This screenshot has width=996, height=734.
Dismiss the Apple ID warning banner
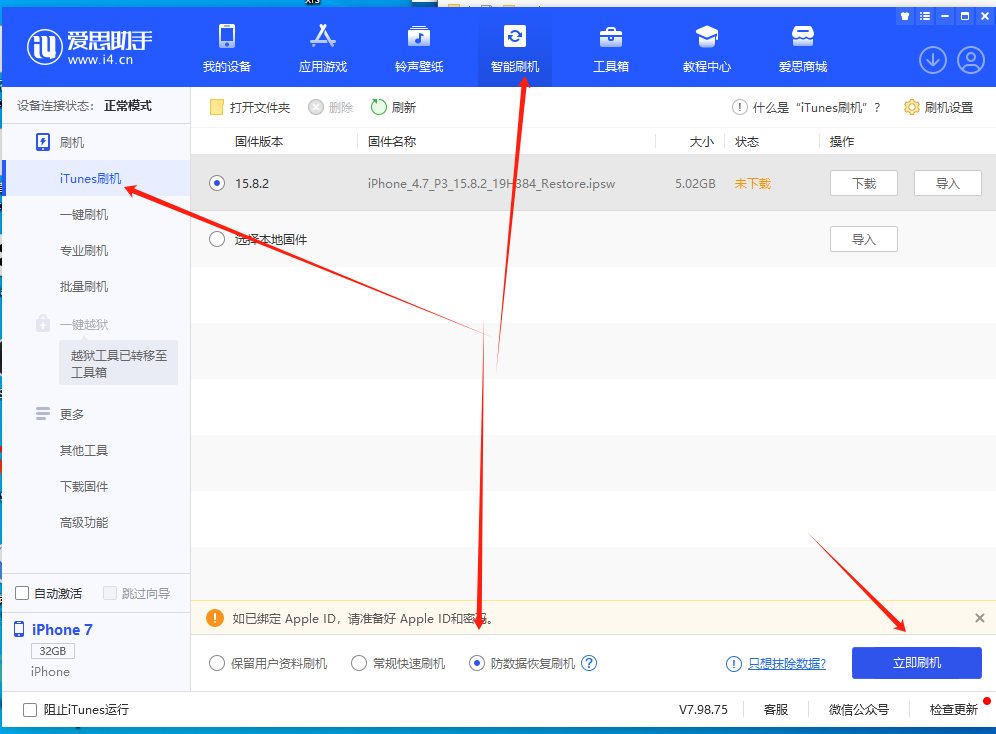point(979,618)
